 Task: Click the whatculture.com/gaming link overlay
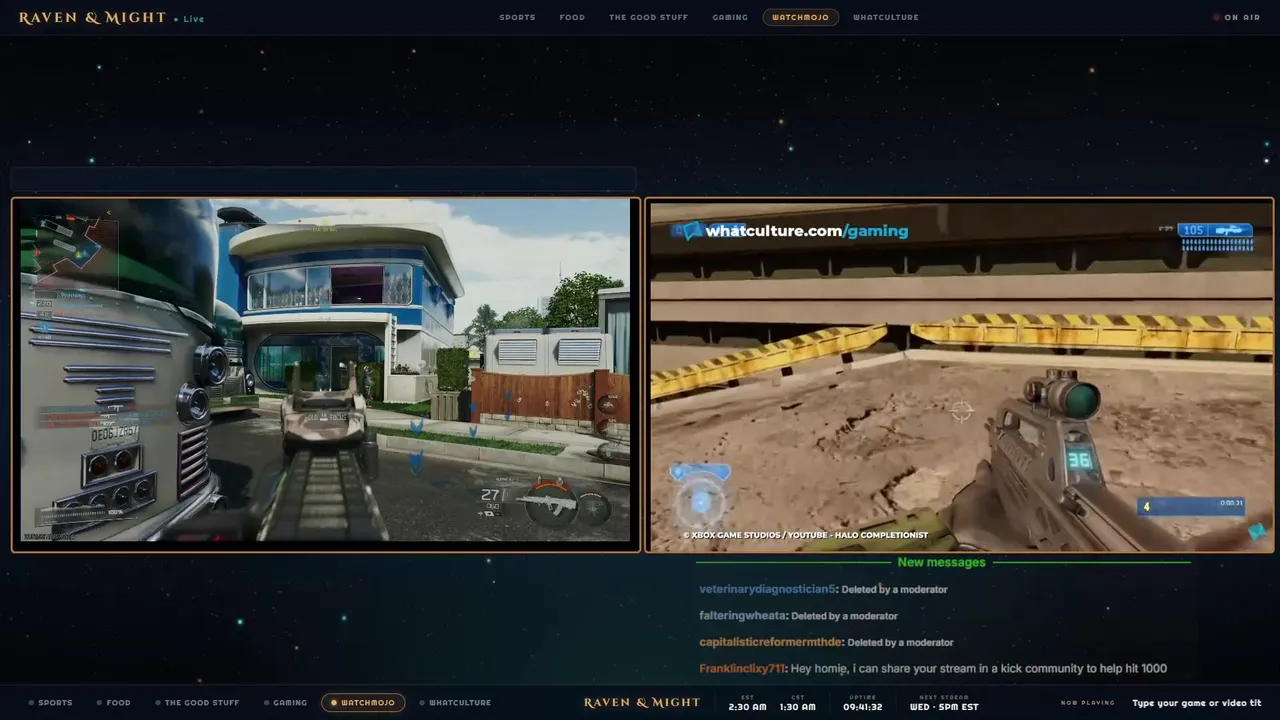pyautogui.click(x=806, y=231)
